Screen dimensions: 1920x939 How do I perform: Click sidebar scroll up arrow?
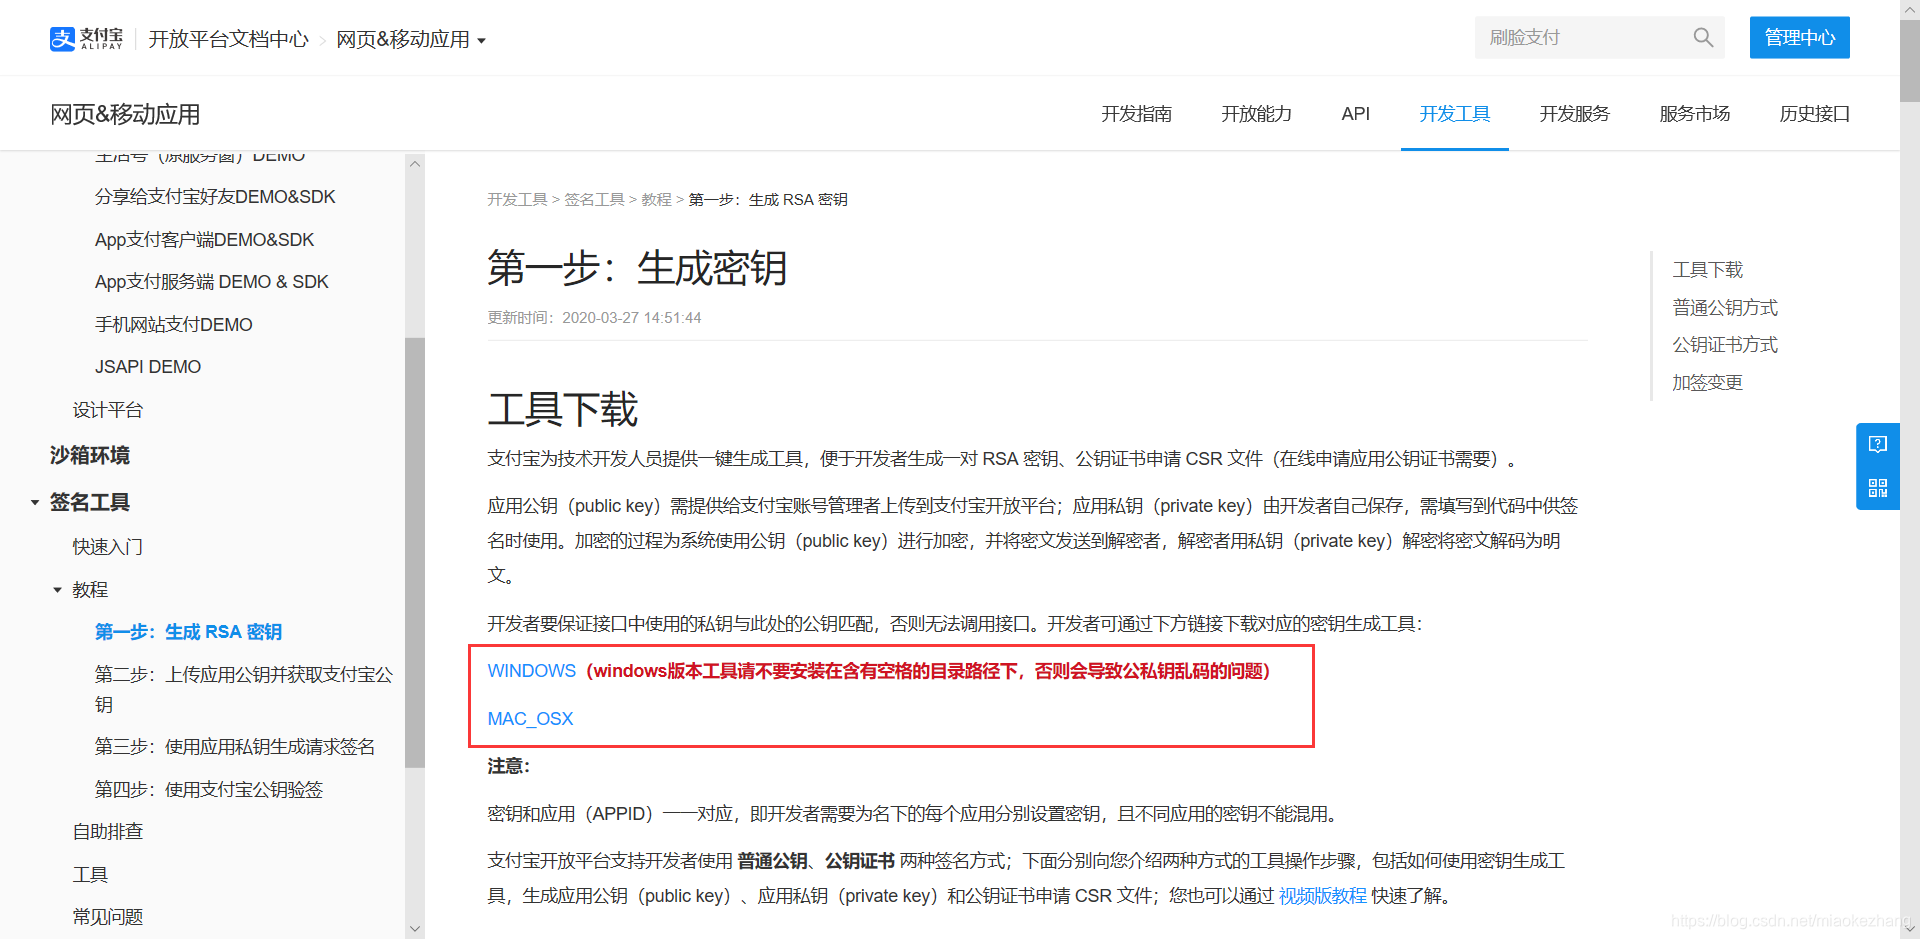[415, 163]
